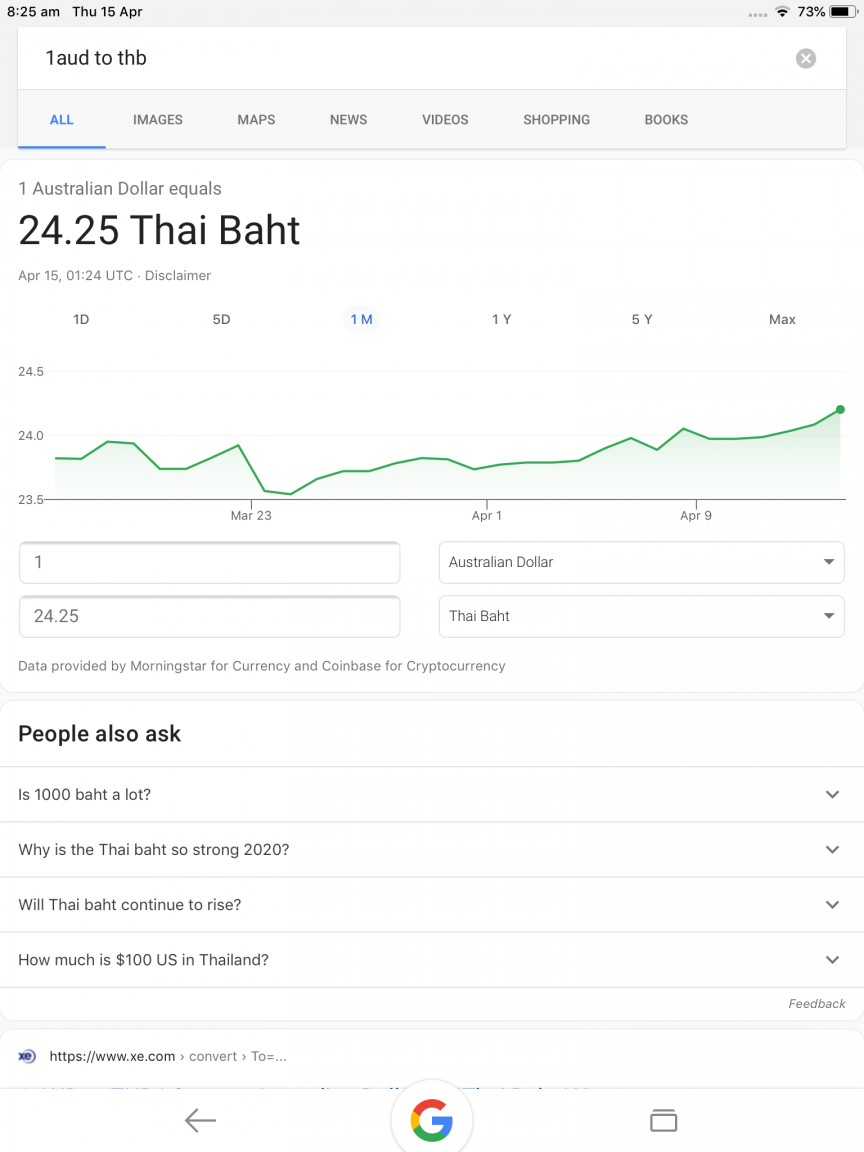This screenshot has height=1152, width=864.
Task: Open the Australian Dollar currency dropdown
Action: (641, 562)
